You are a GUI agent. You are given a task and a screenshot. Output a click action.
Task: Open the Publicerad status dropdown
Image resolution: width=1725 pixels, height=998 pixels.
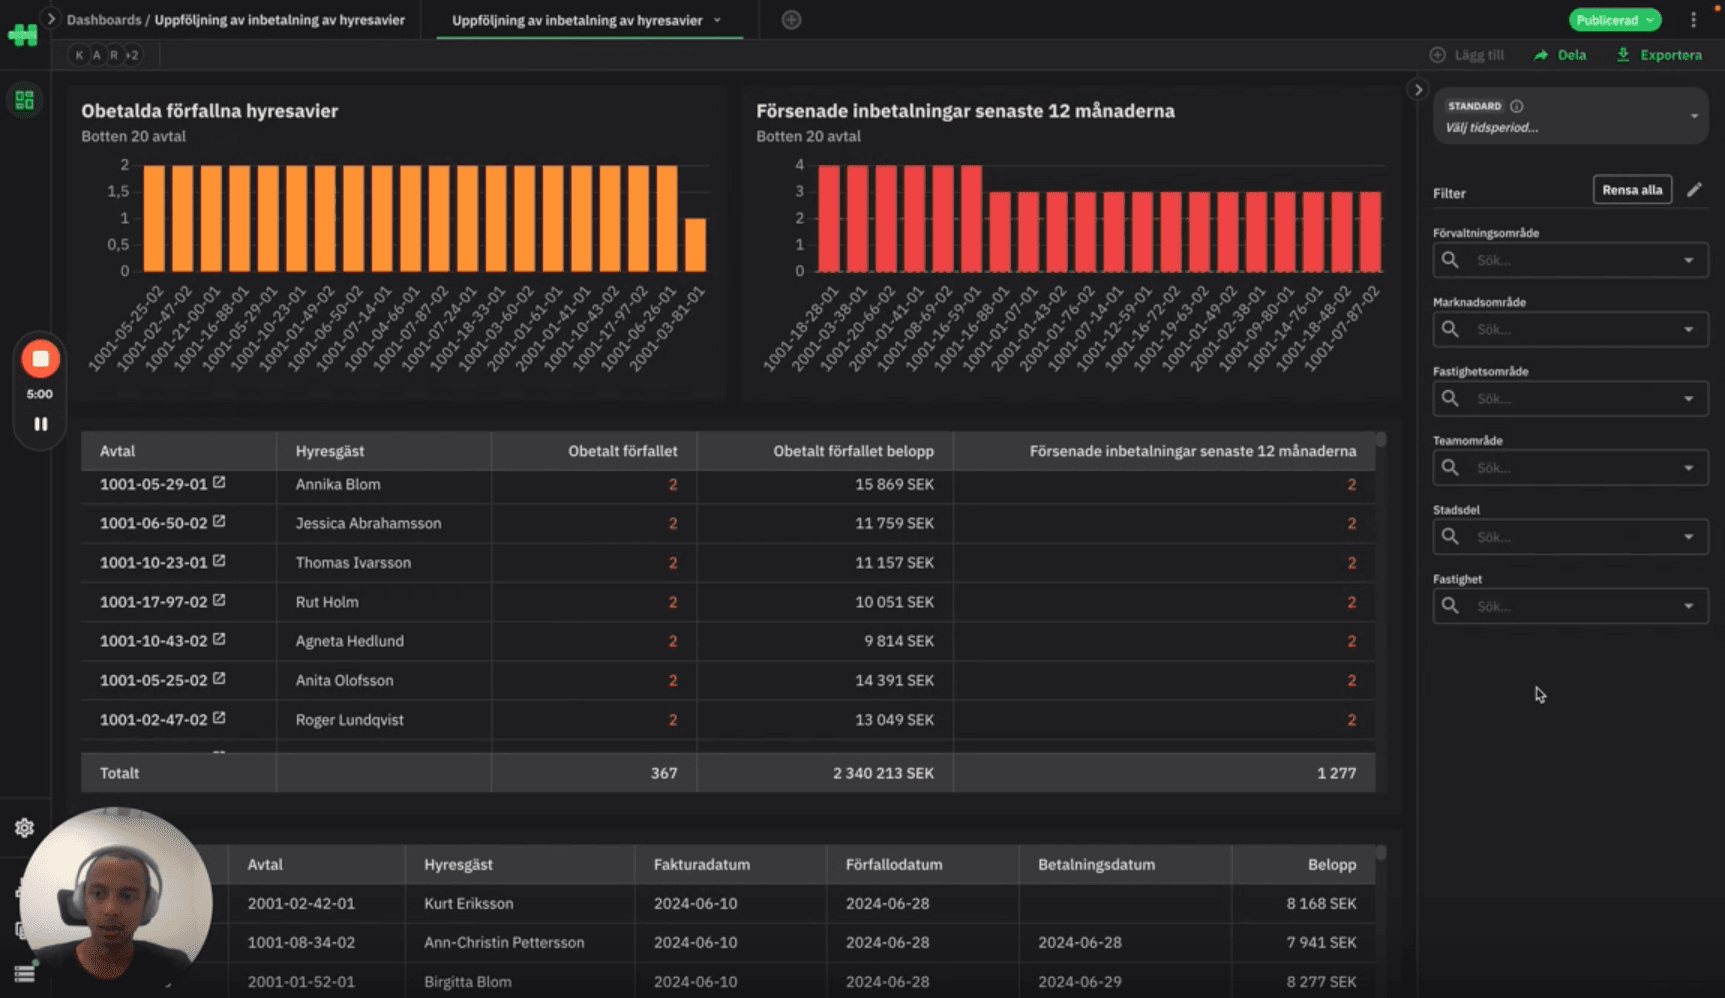pos(1615,20)
